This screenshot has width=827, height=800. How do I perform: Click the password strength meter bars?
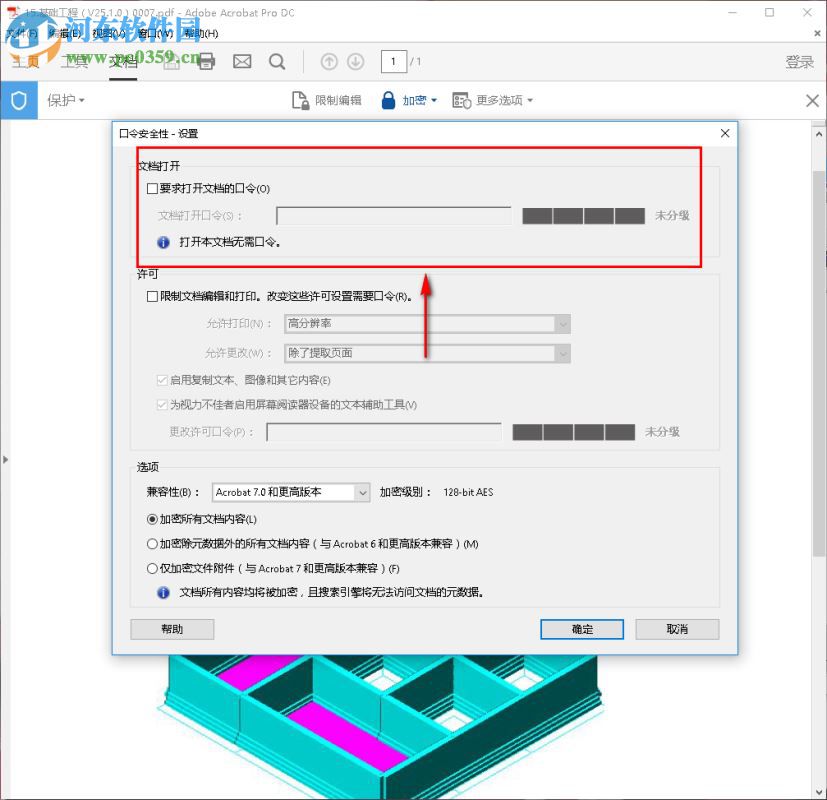click(x=585, y=215)
